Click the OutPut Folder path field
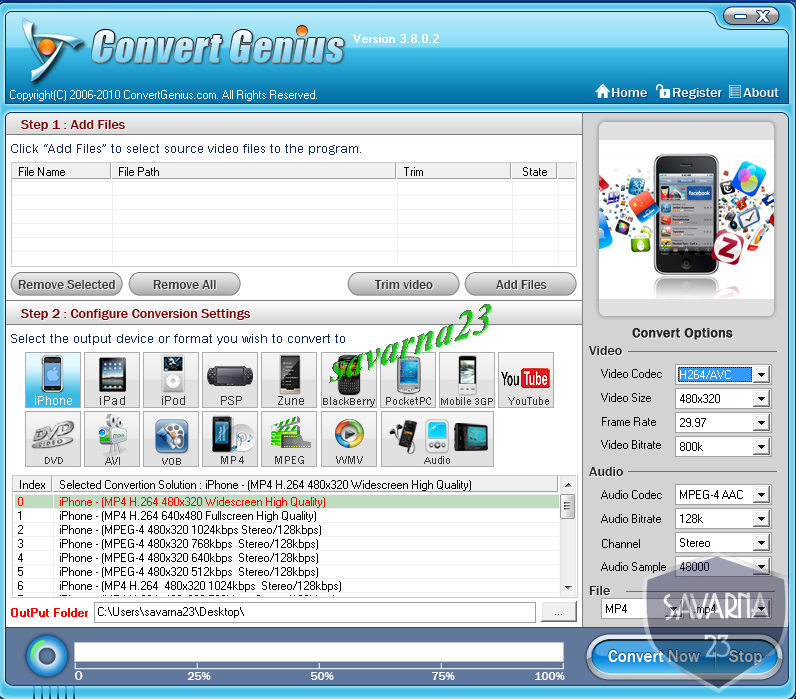Screen dimensions: 796x699 (x=315, y=612)
